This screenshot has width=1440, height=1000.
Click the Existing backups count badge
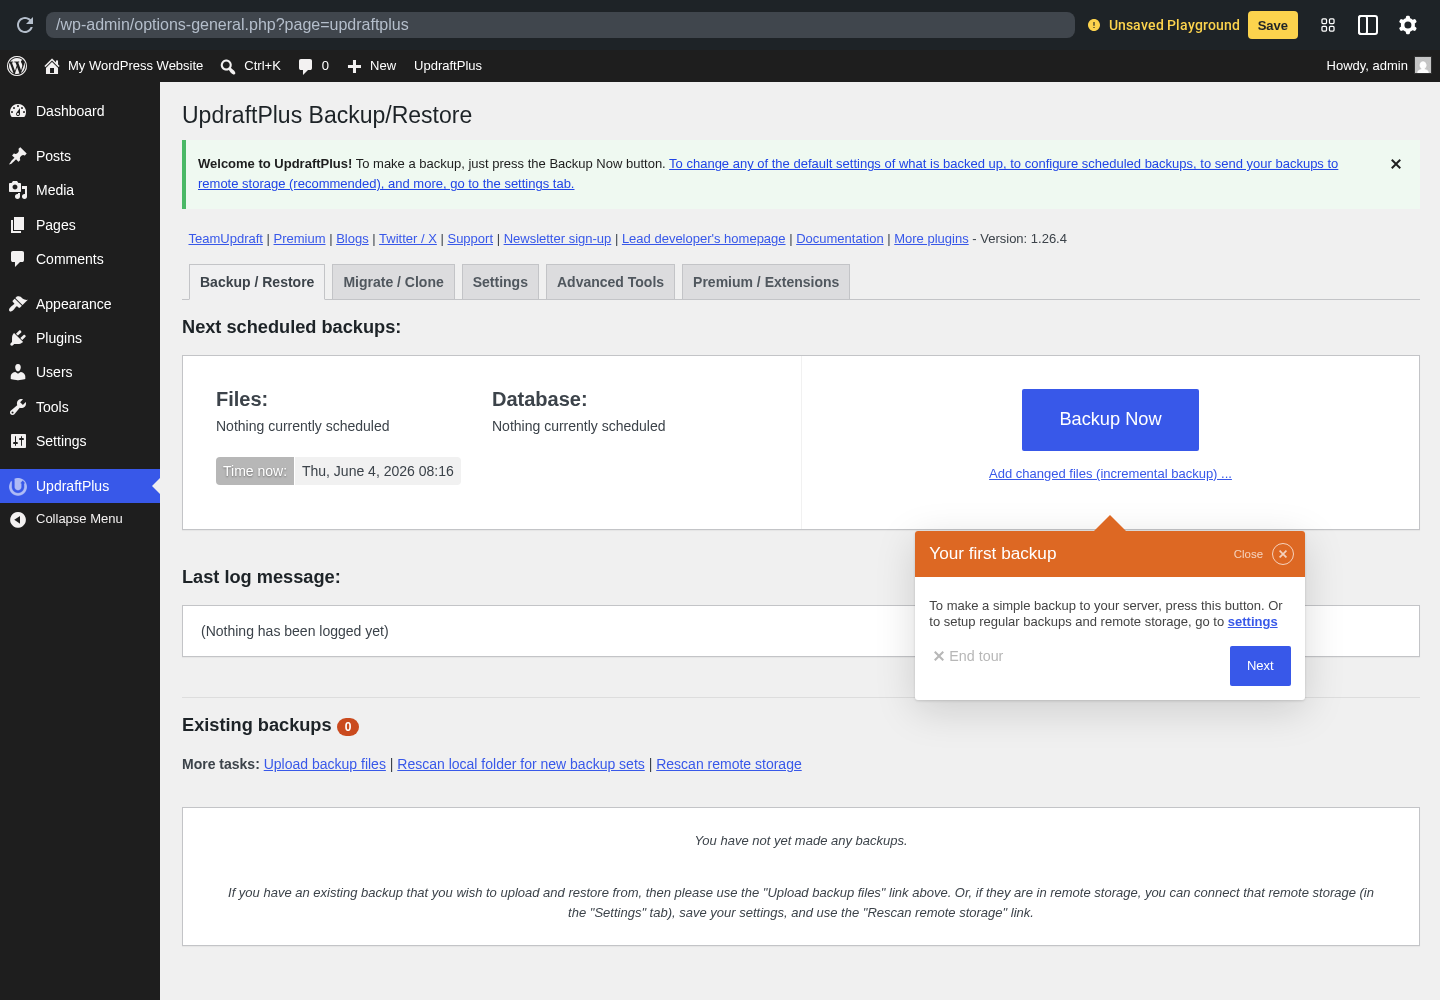point(348,727)
